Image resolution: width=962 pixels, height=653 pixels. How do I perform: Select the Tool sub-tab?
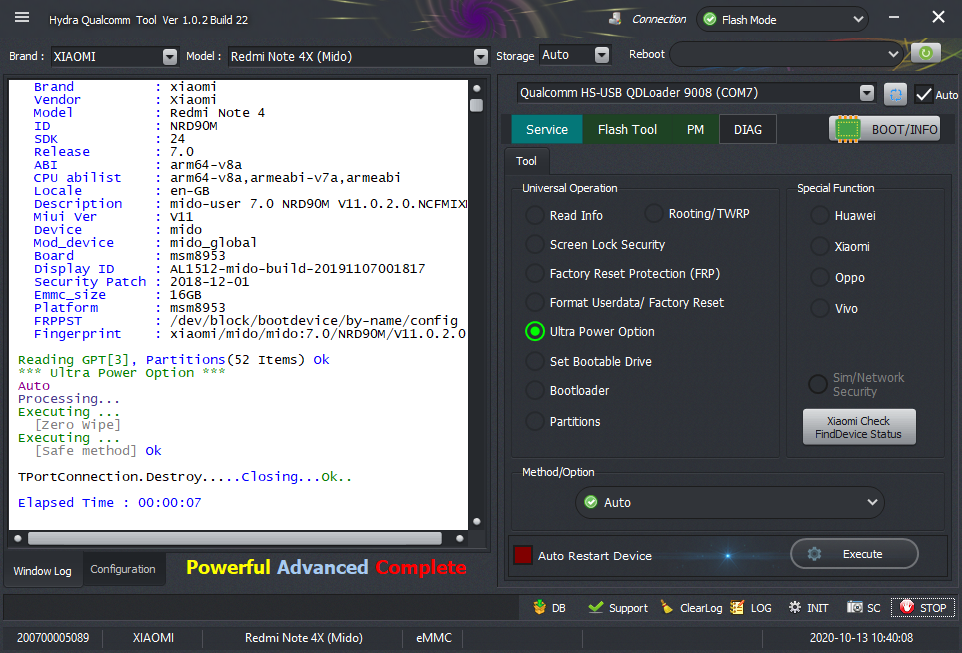click(526, 161)
